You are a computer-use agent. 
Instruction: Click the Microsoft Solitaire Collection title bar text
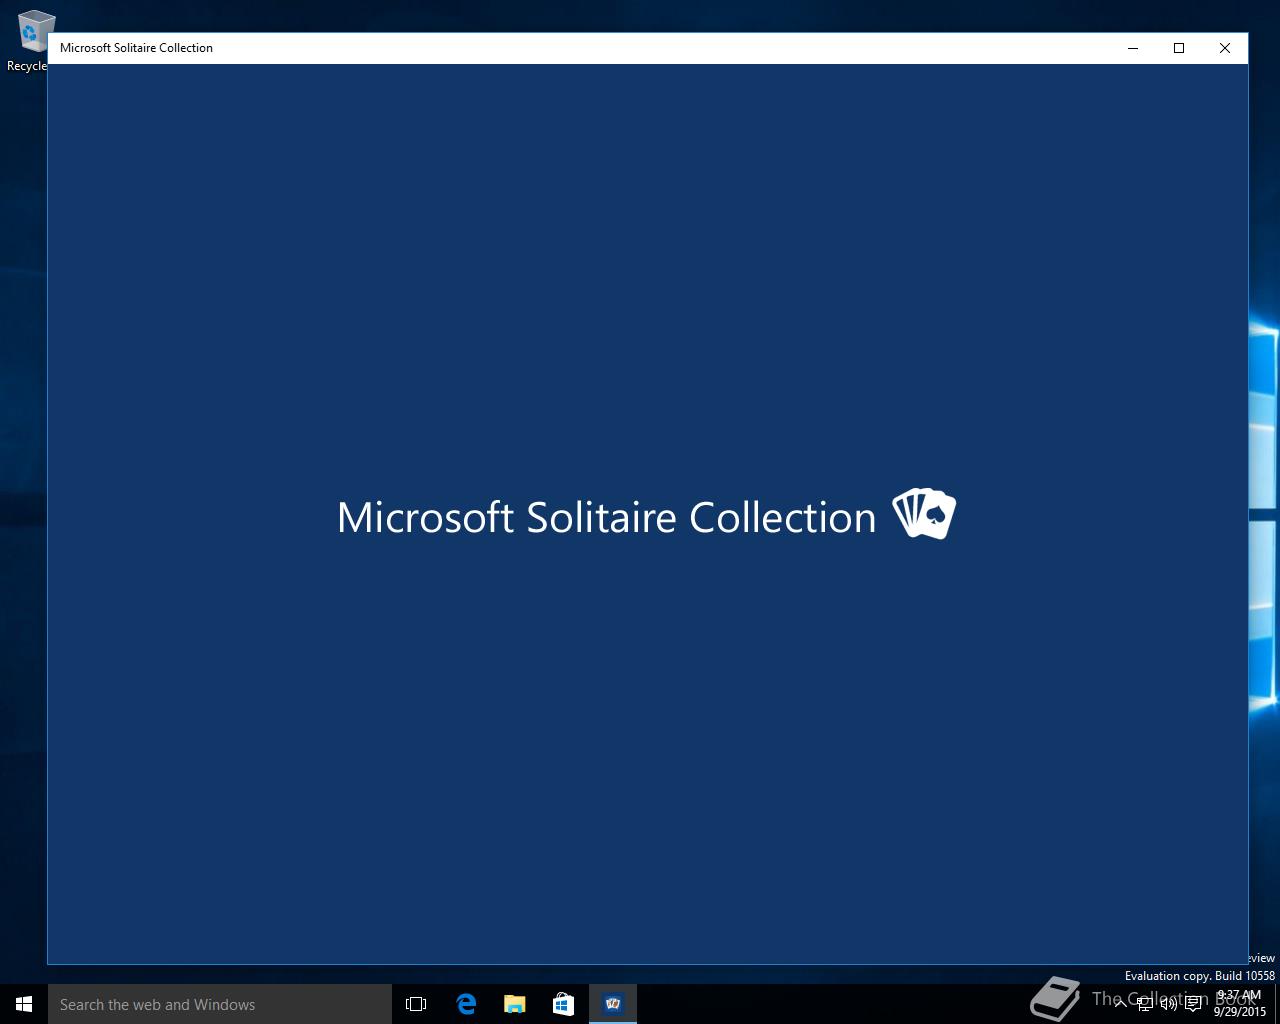(136, 48)
